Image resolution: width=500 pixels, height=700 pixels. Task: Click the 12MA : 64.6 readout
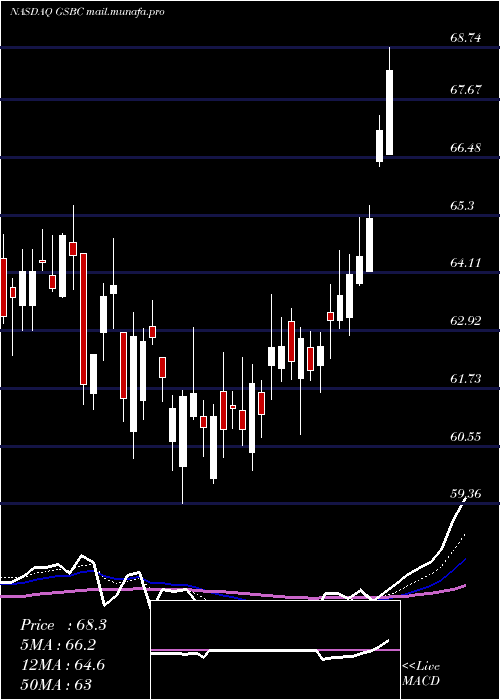click(63, 664)
